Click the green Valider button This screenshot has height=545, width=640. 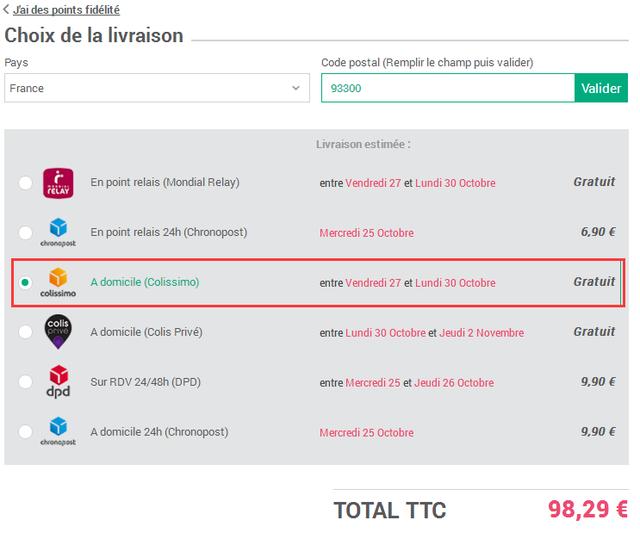click(x=601, y=88)
